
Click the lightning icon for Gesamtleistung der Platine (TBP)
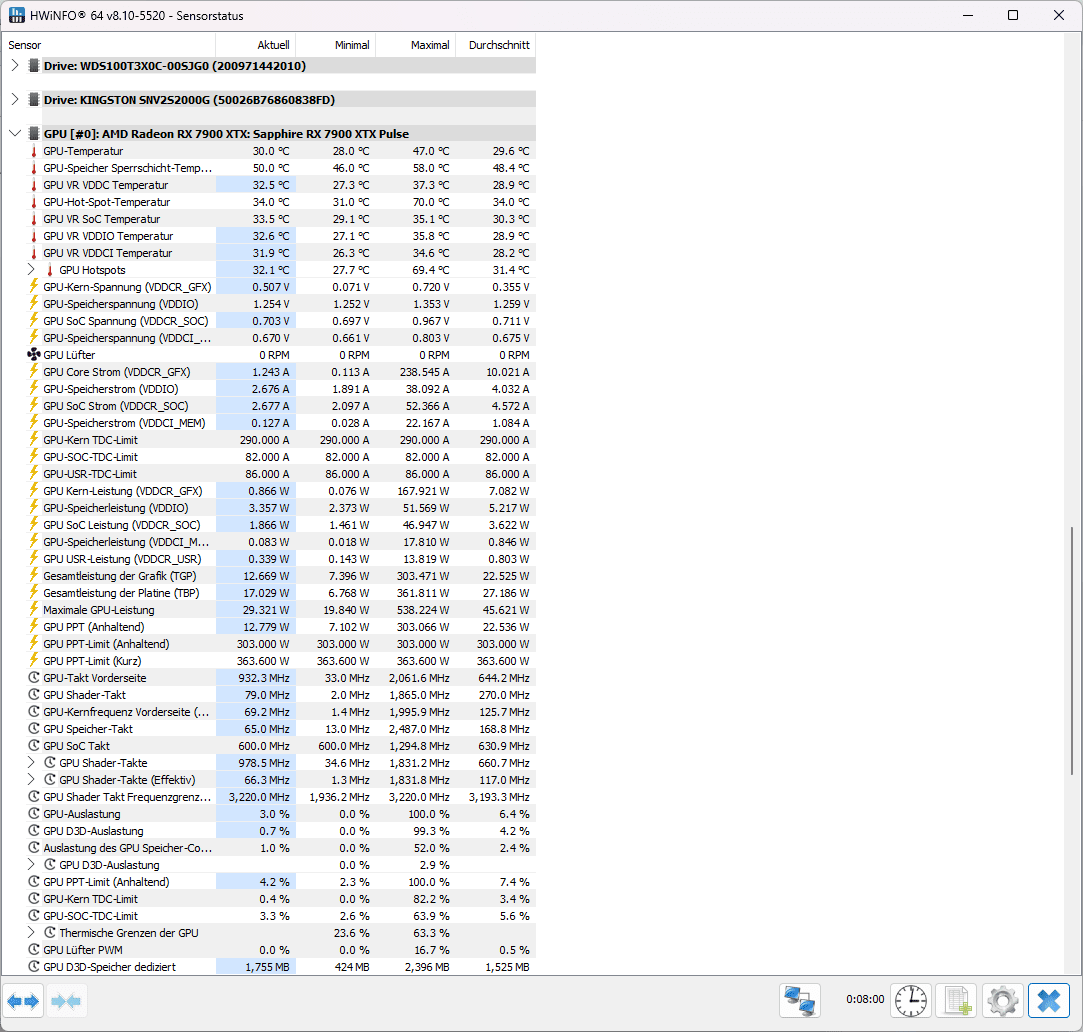34,593
